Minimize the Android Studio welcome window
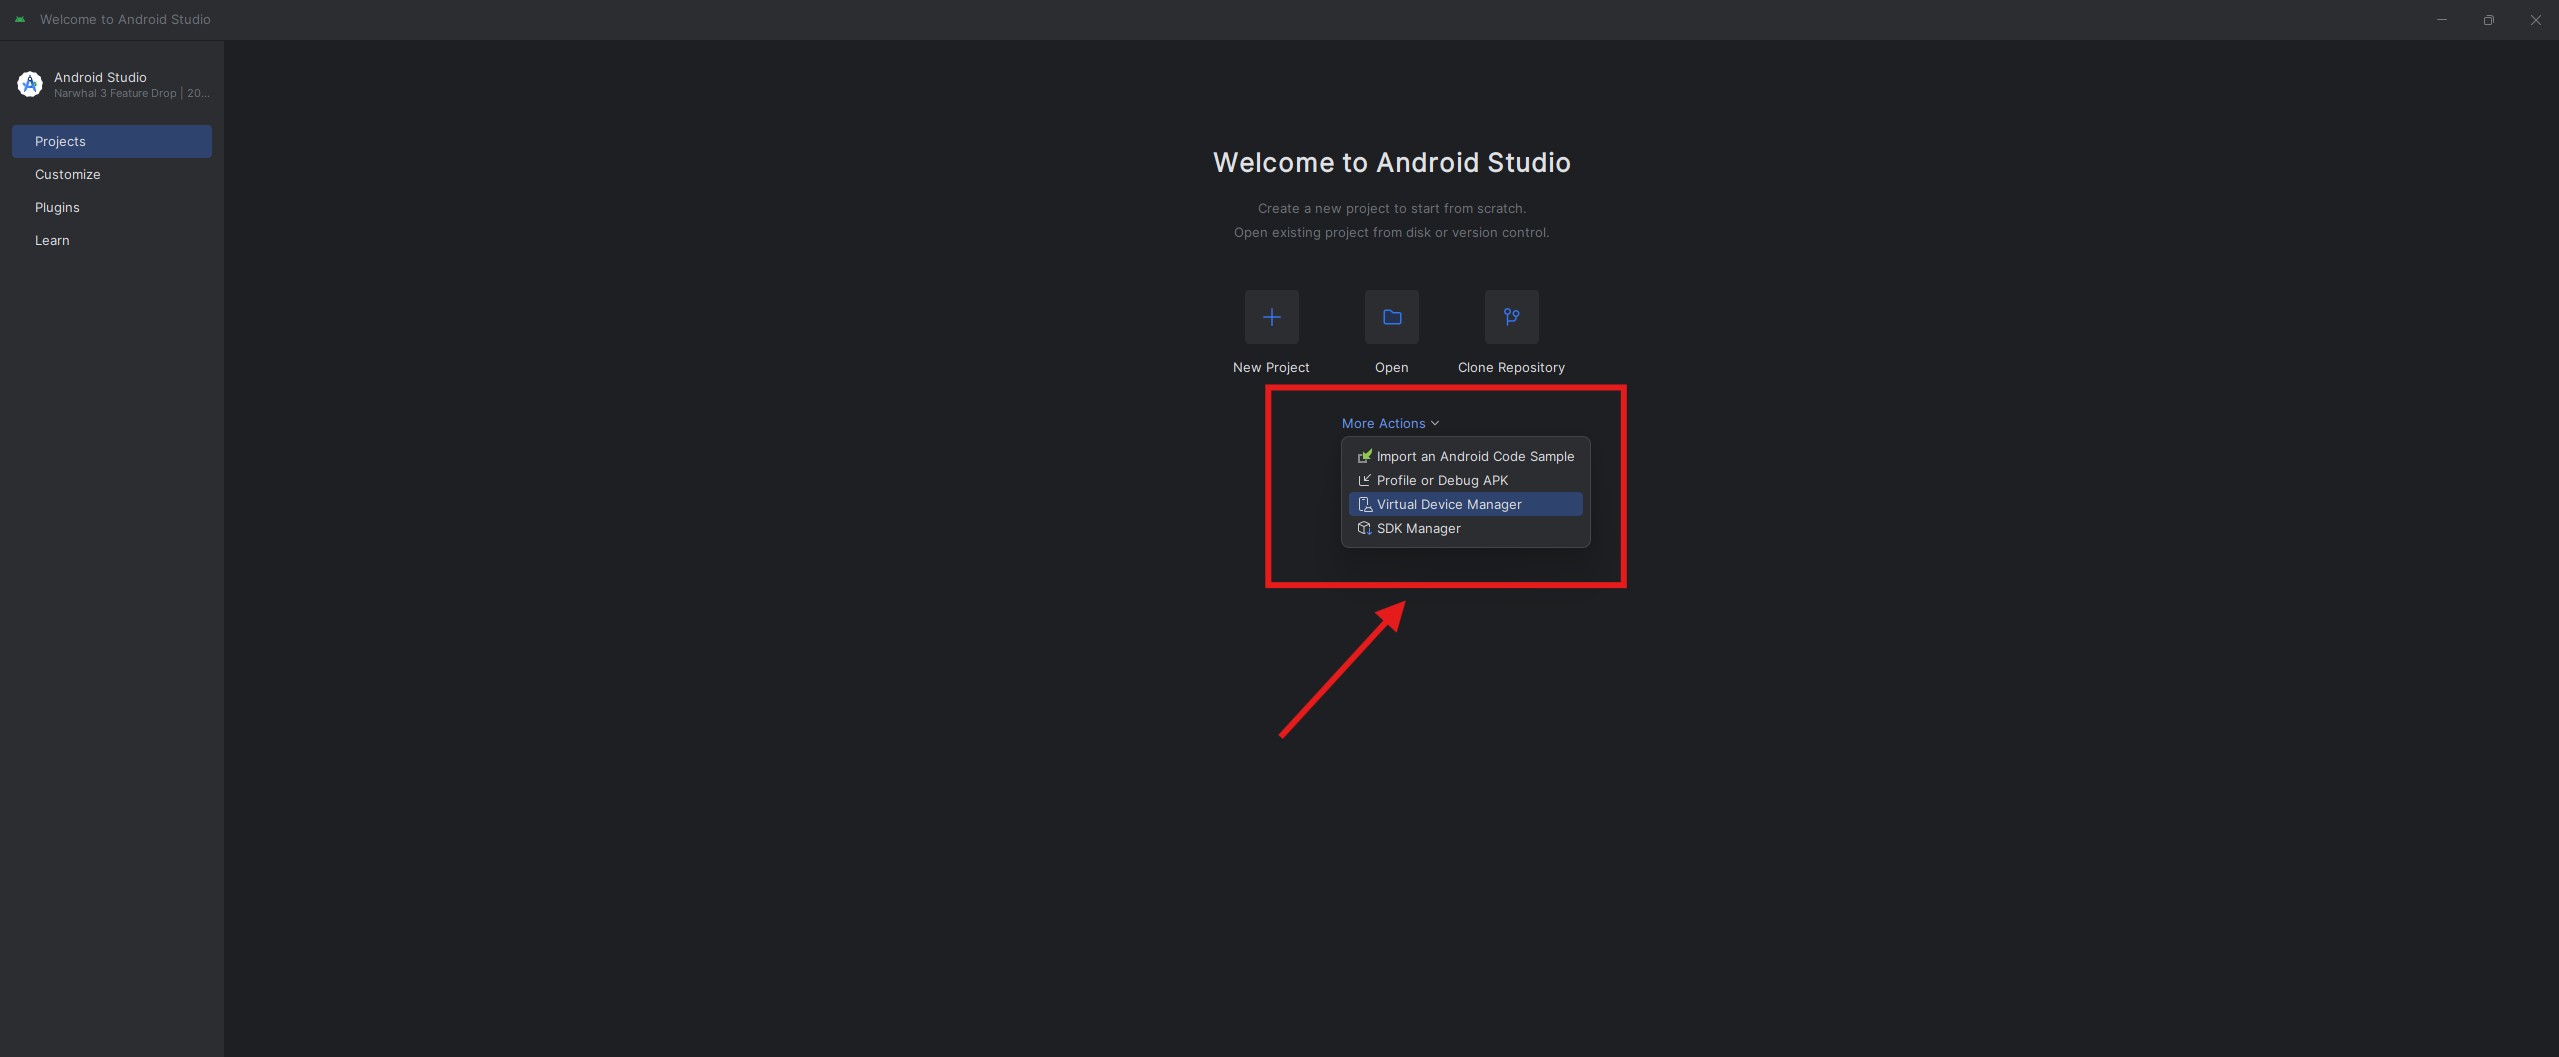The height and width of the screenshot is (1057, 2559). click(2442, 20)
